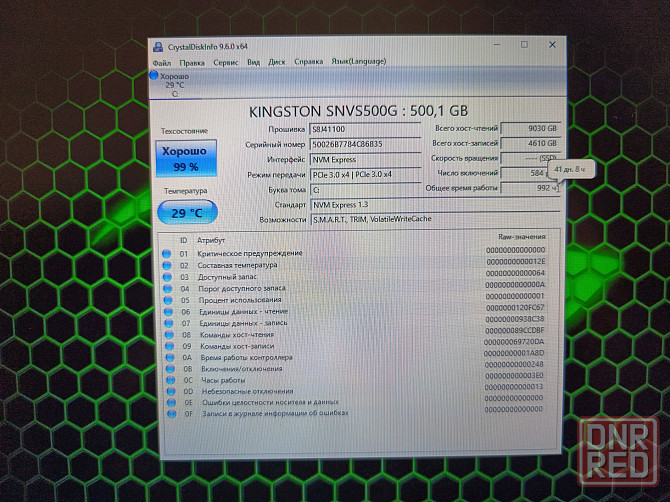Click the status icon for attribute 05
This screenshot has height=502, width=670.
pyautogui.click(x=168, y=300)
